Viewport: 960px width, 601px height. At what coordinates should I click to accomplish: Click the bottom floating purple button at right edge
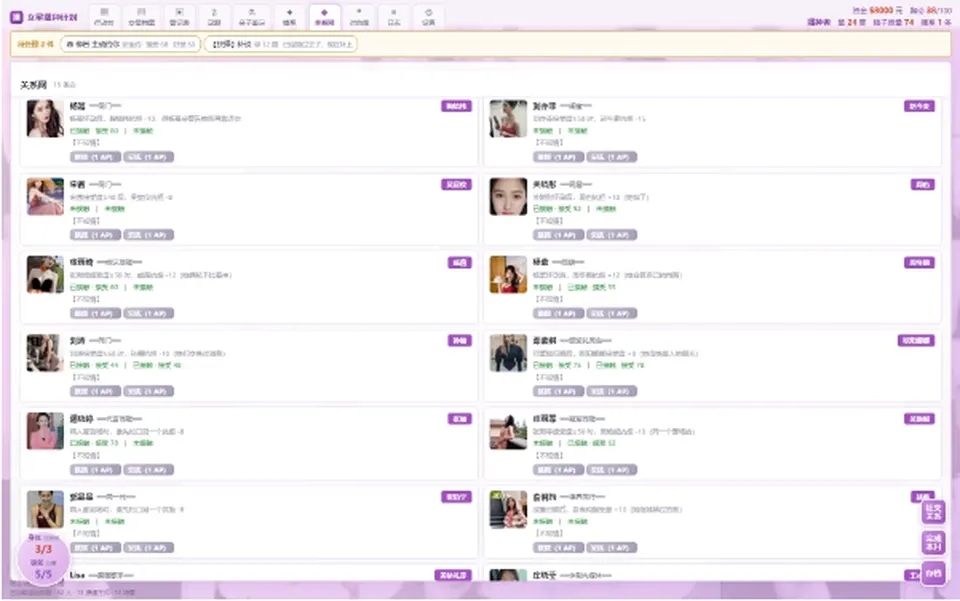click(x=933, y=573)
